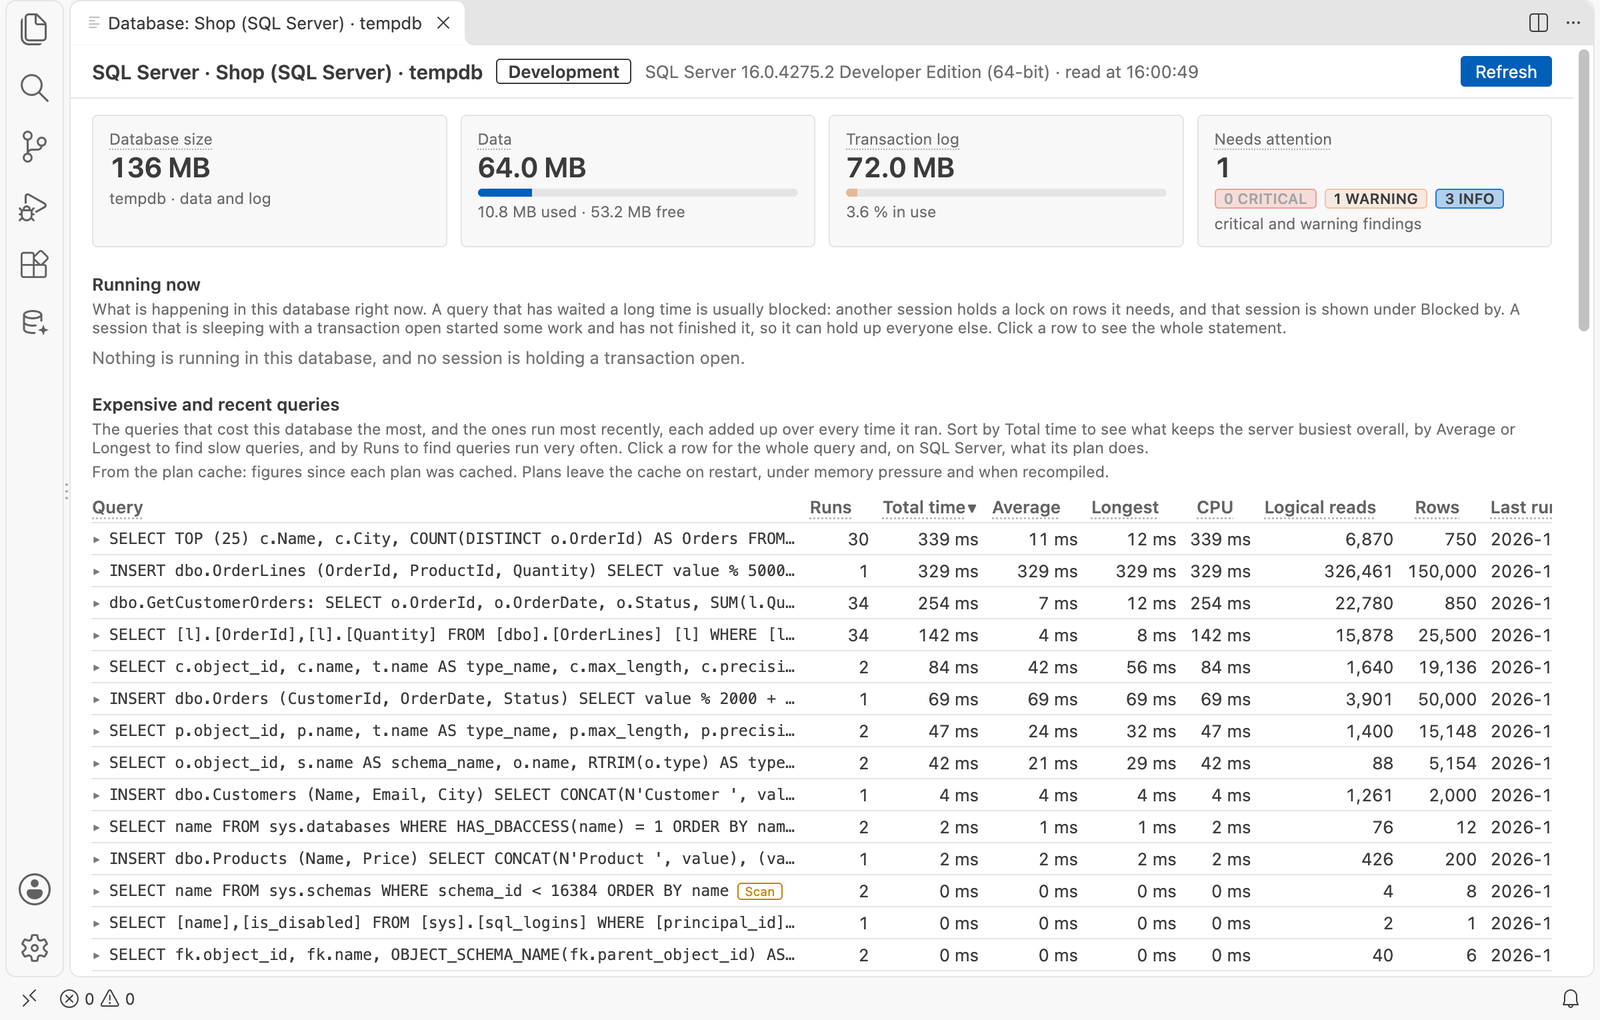1600x1020 pixels.
Task: Open the Search sidebar icon
Action: click(34, 88)
